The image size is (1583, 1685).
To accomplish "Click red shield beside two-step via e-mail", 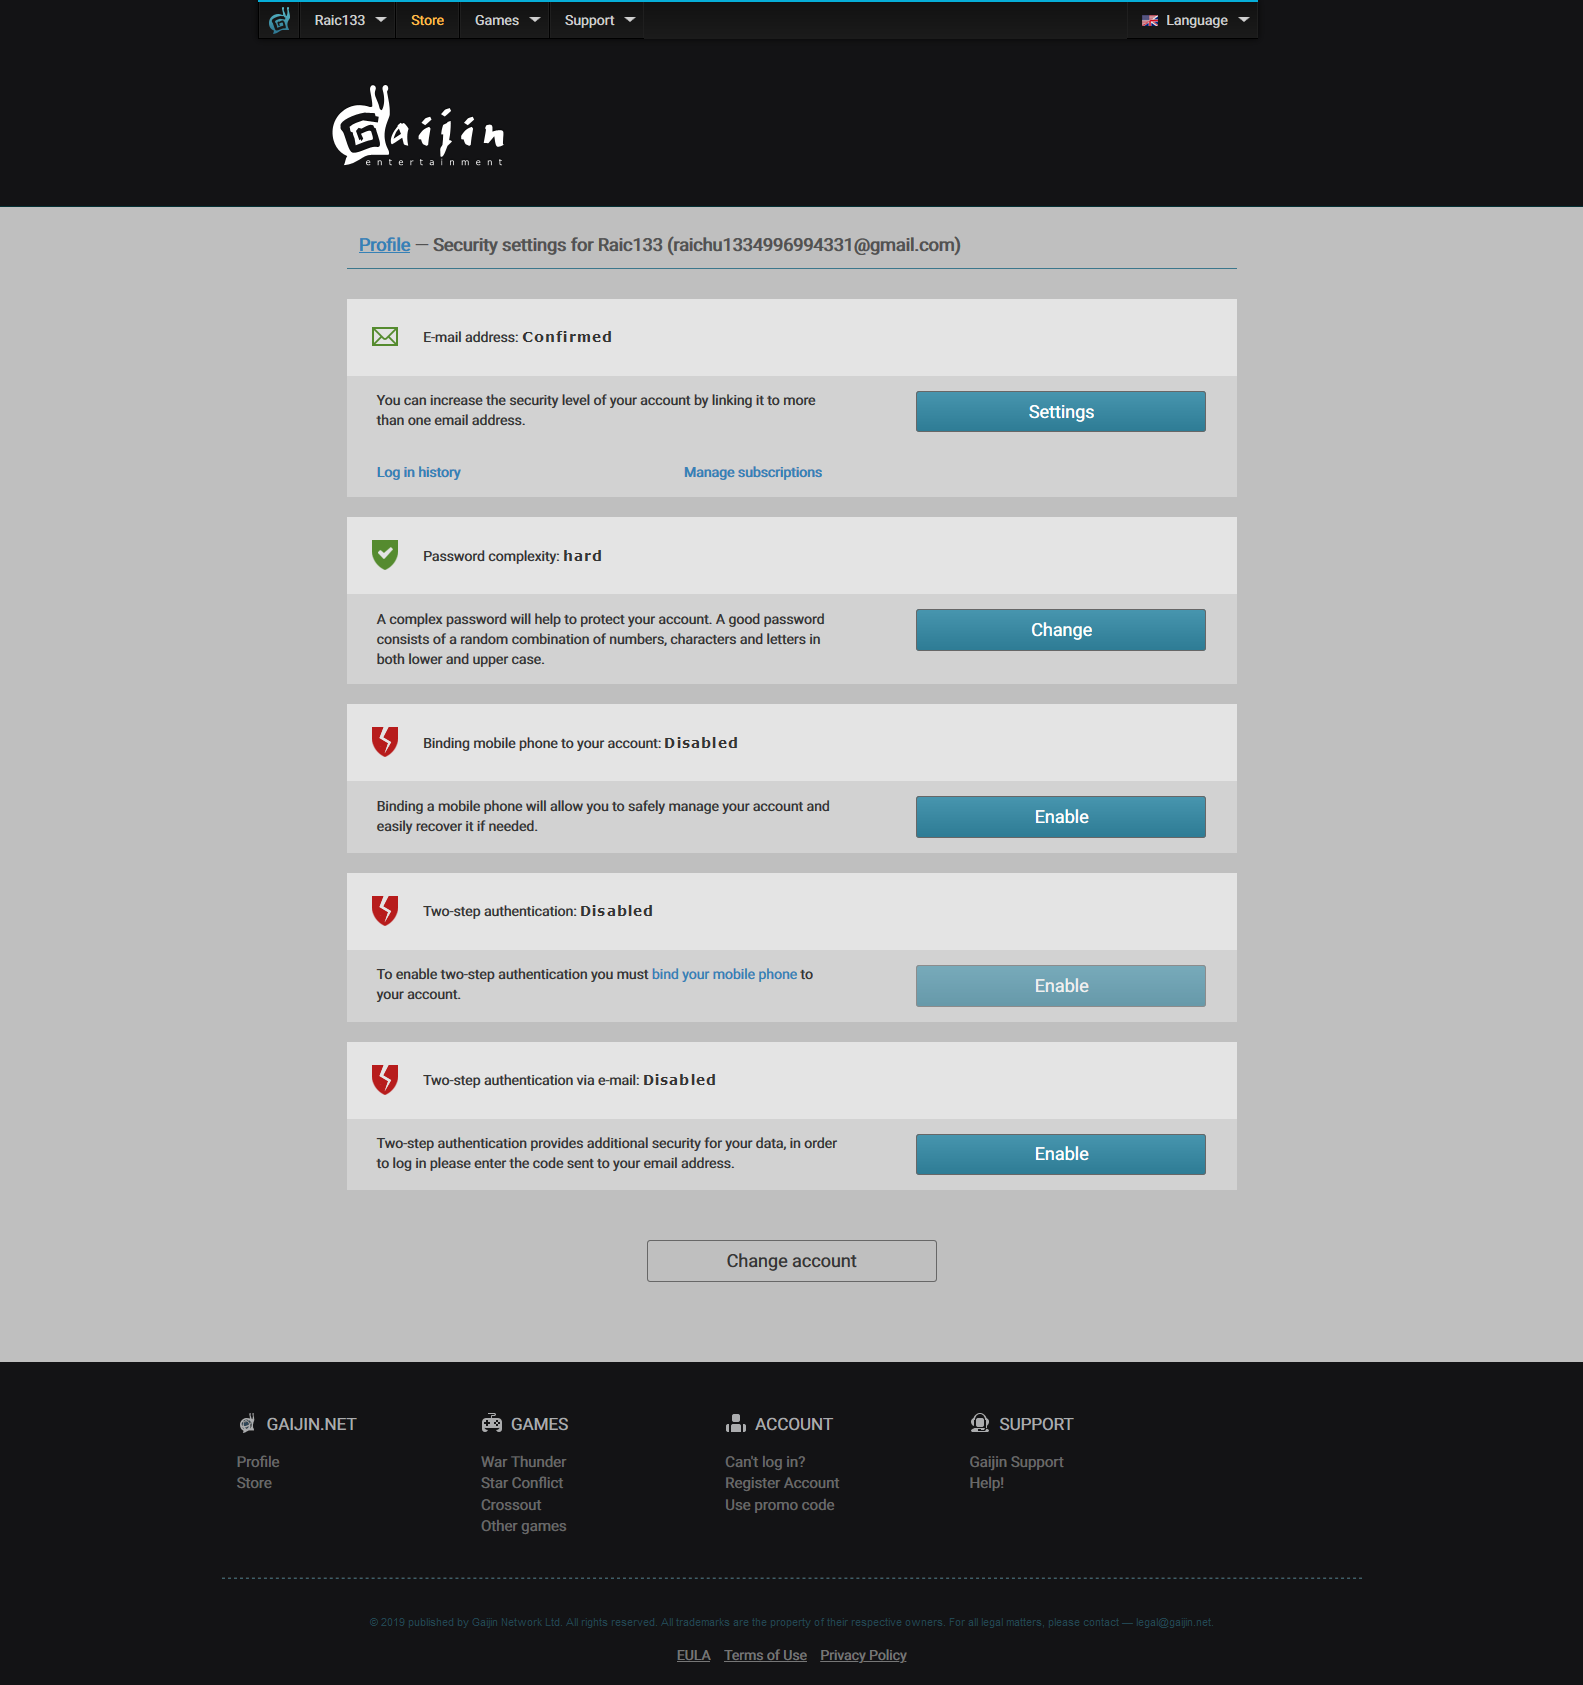I will coord(385,1079).
